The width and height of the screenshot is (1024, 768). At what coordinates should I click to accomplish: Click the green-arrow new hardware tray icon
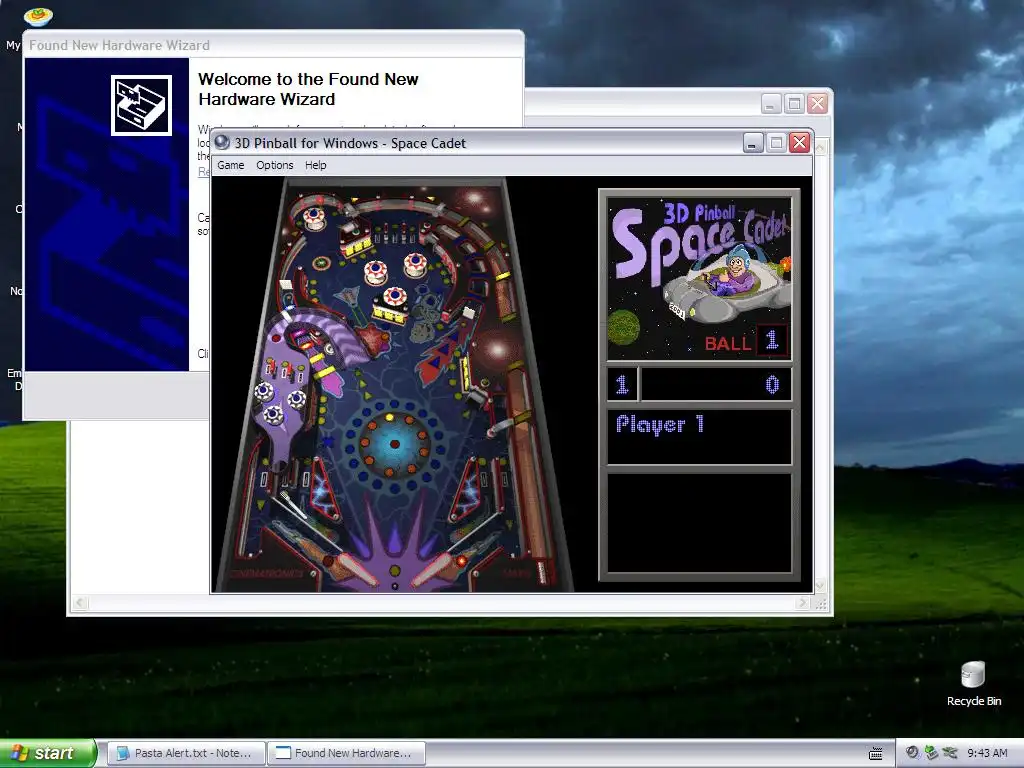(x=931, y=753)
